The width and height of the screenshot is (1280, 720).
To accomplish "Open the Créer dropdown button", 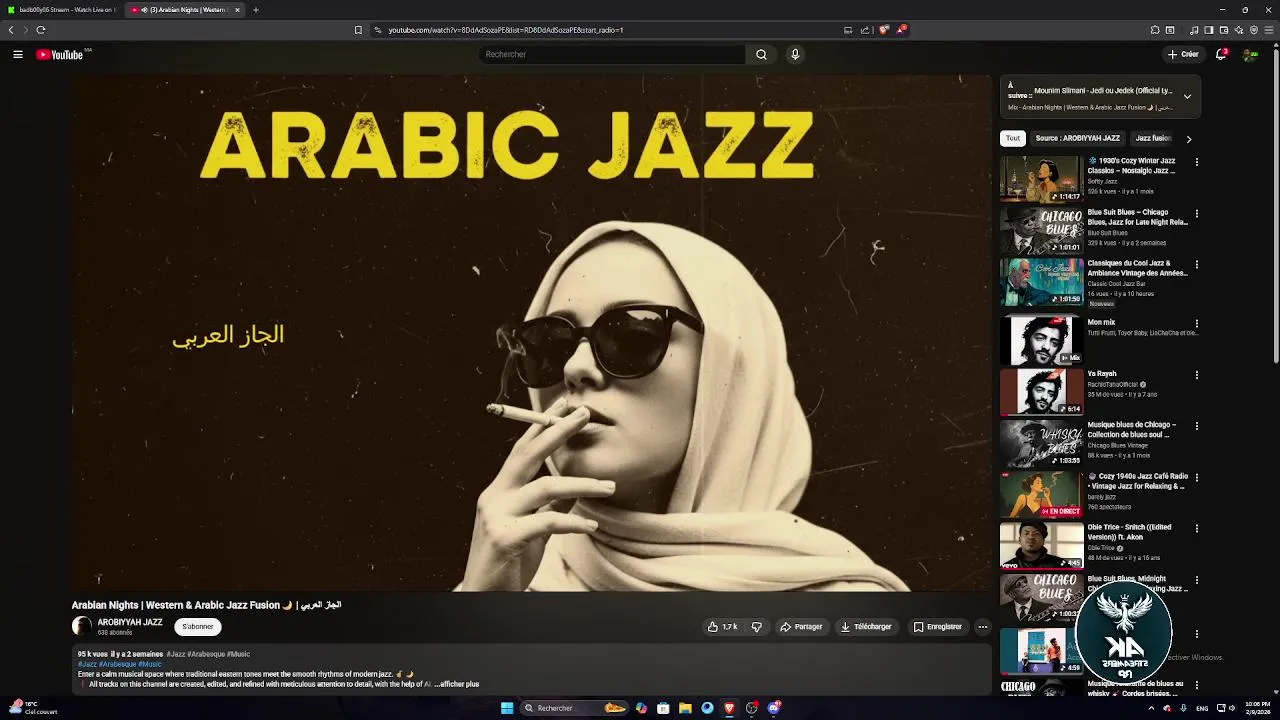I will click(1183, 54).
